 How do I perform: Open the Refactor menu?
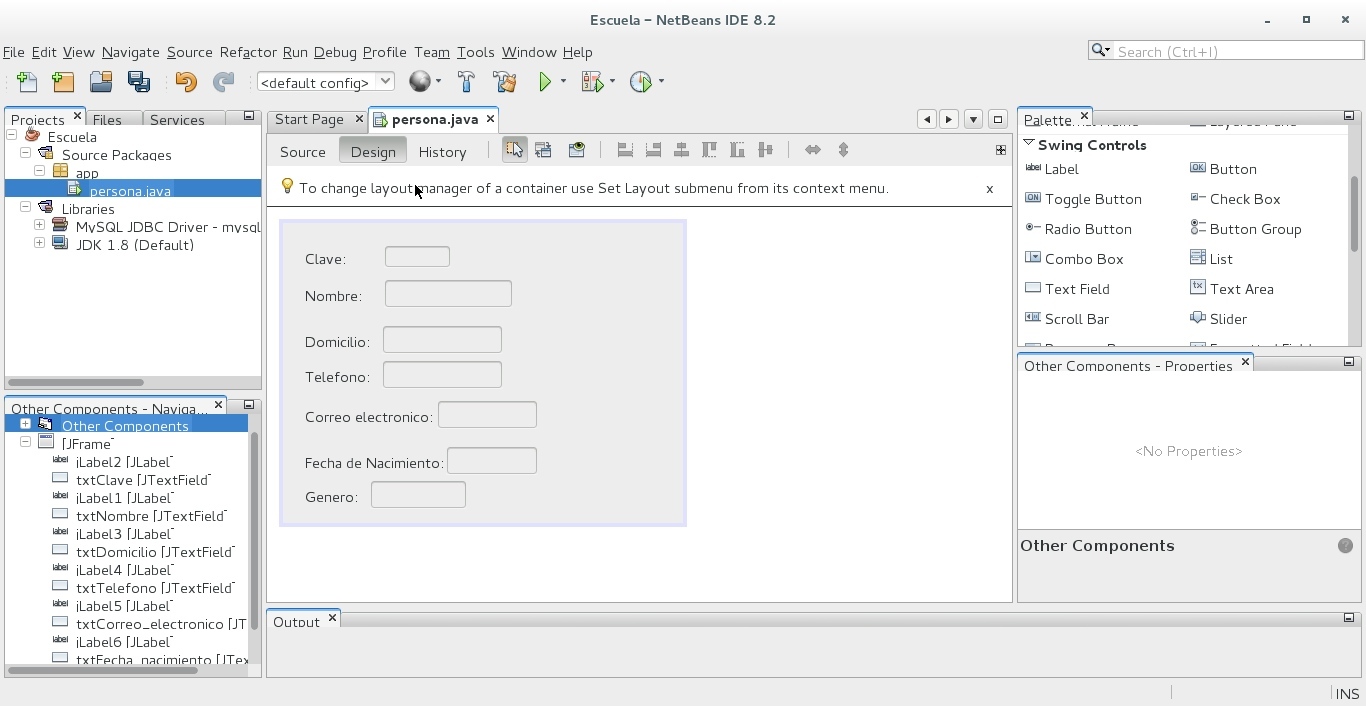click(247, 52)
